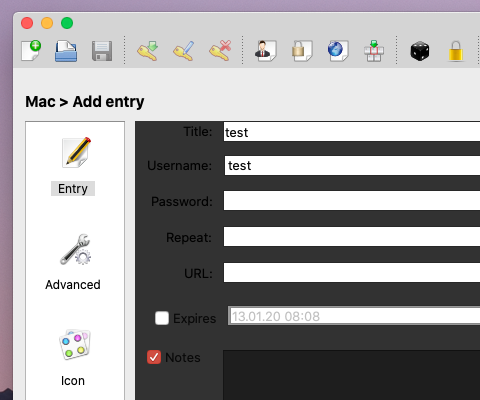Viewport: 480px width, 400px height.
Task: Open the Icon section in sidebar
Action: click(x=73, y=358)
